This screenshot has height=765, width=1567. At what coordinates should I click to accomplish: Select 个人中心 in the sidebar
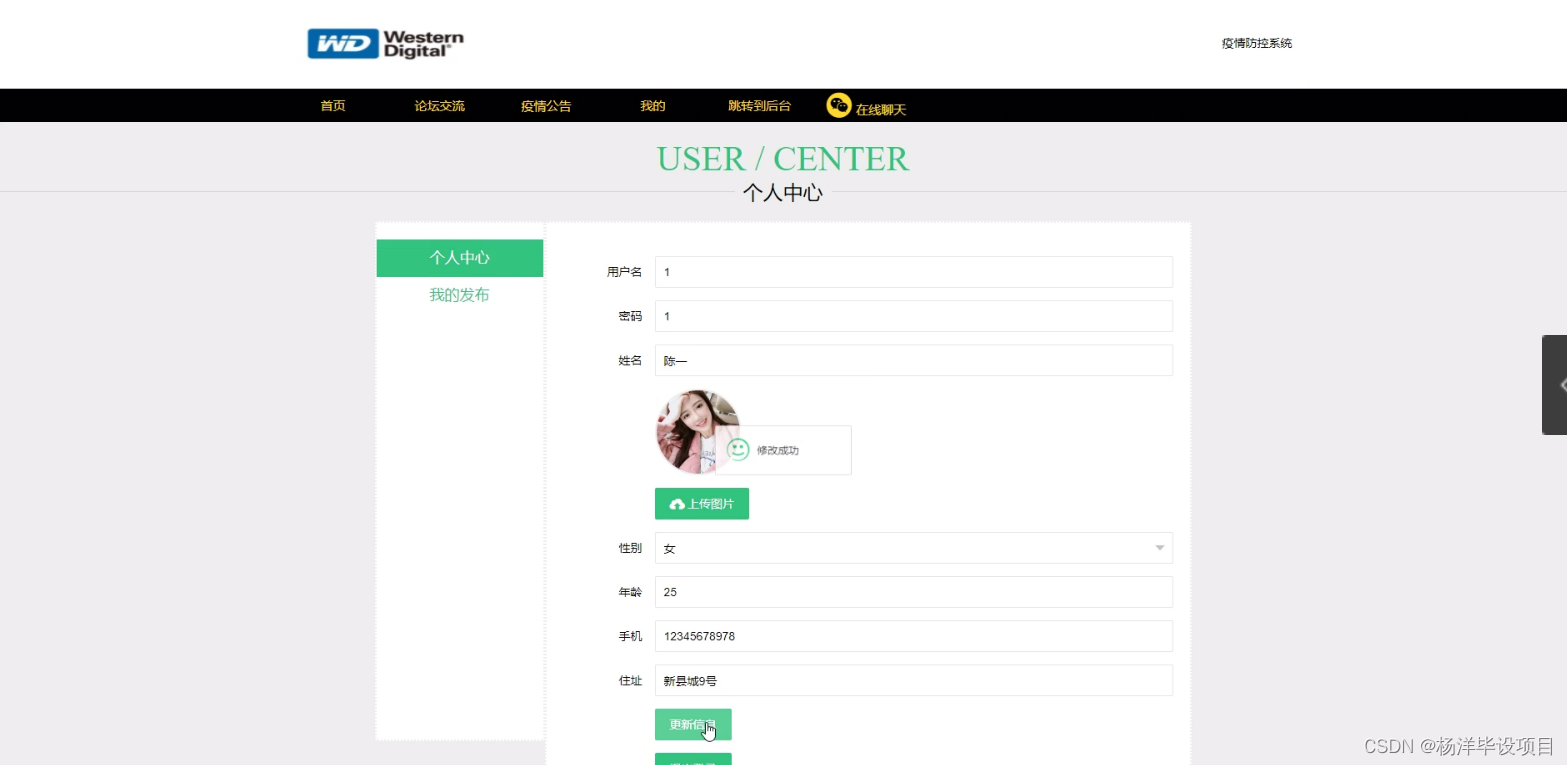pyautogui.click(x=459, y=258)
